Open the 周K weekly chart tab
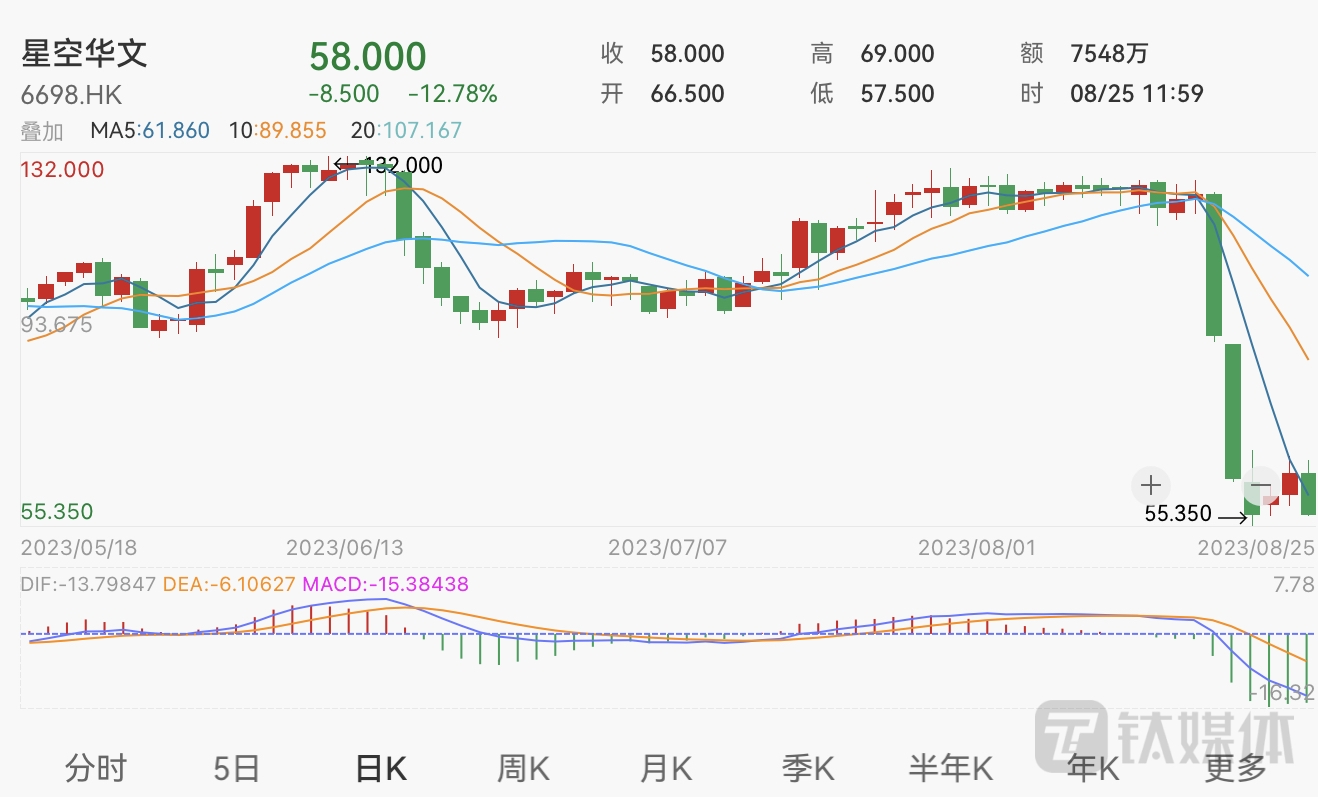Viewport: 1318px width, 797px height. pyautogui.click(x=524, y=768)
